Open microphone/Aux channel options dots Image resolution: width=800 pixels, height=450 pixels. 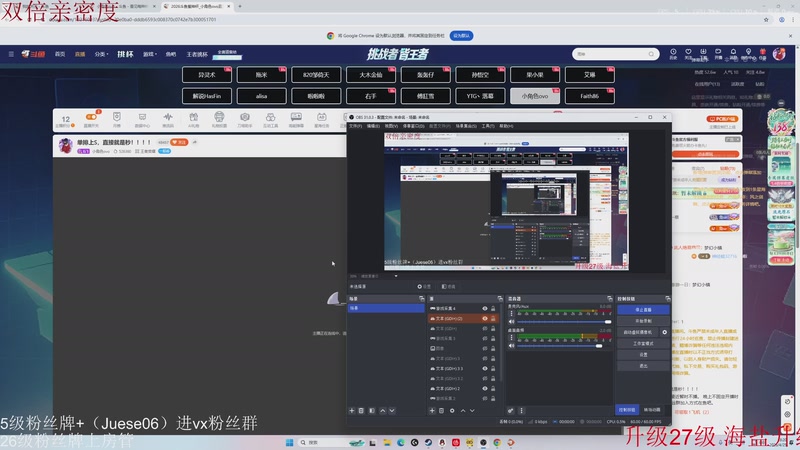point(512,313)
